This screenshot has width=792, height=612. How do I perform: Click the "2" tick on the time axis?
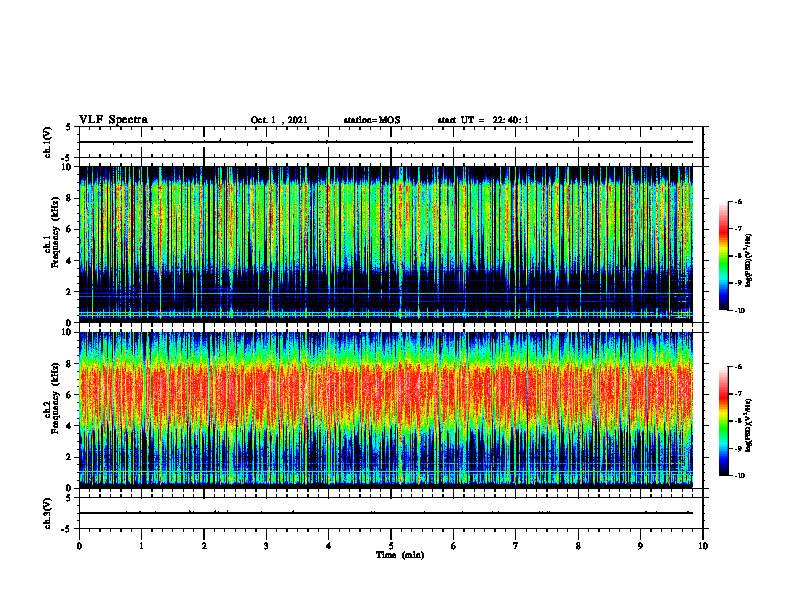(x=204, y=546)
